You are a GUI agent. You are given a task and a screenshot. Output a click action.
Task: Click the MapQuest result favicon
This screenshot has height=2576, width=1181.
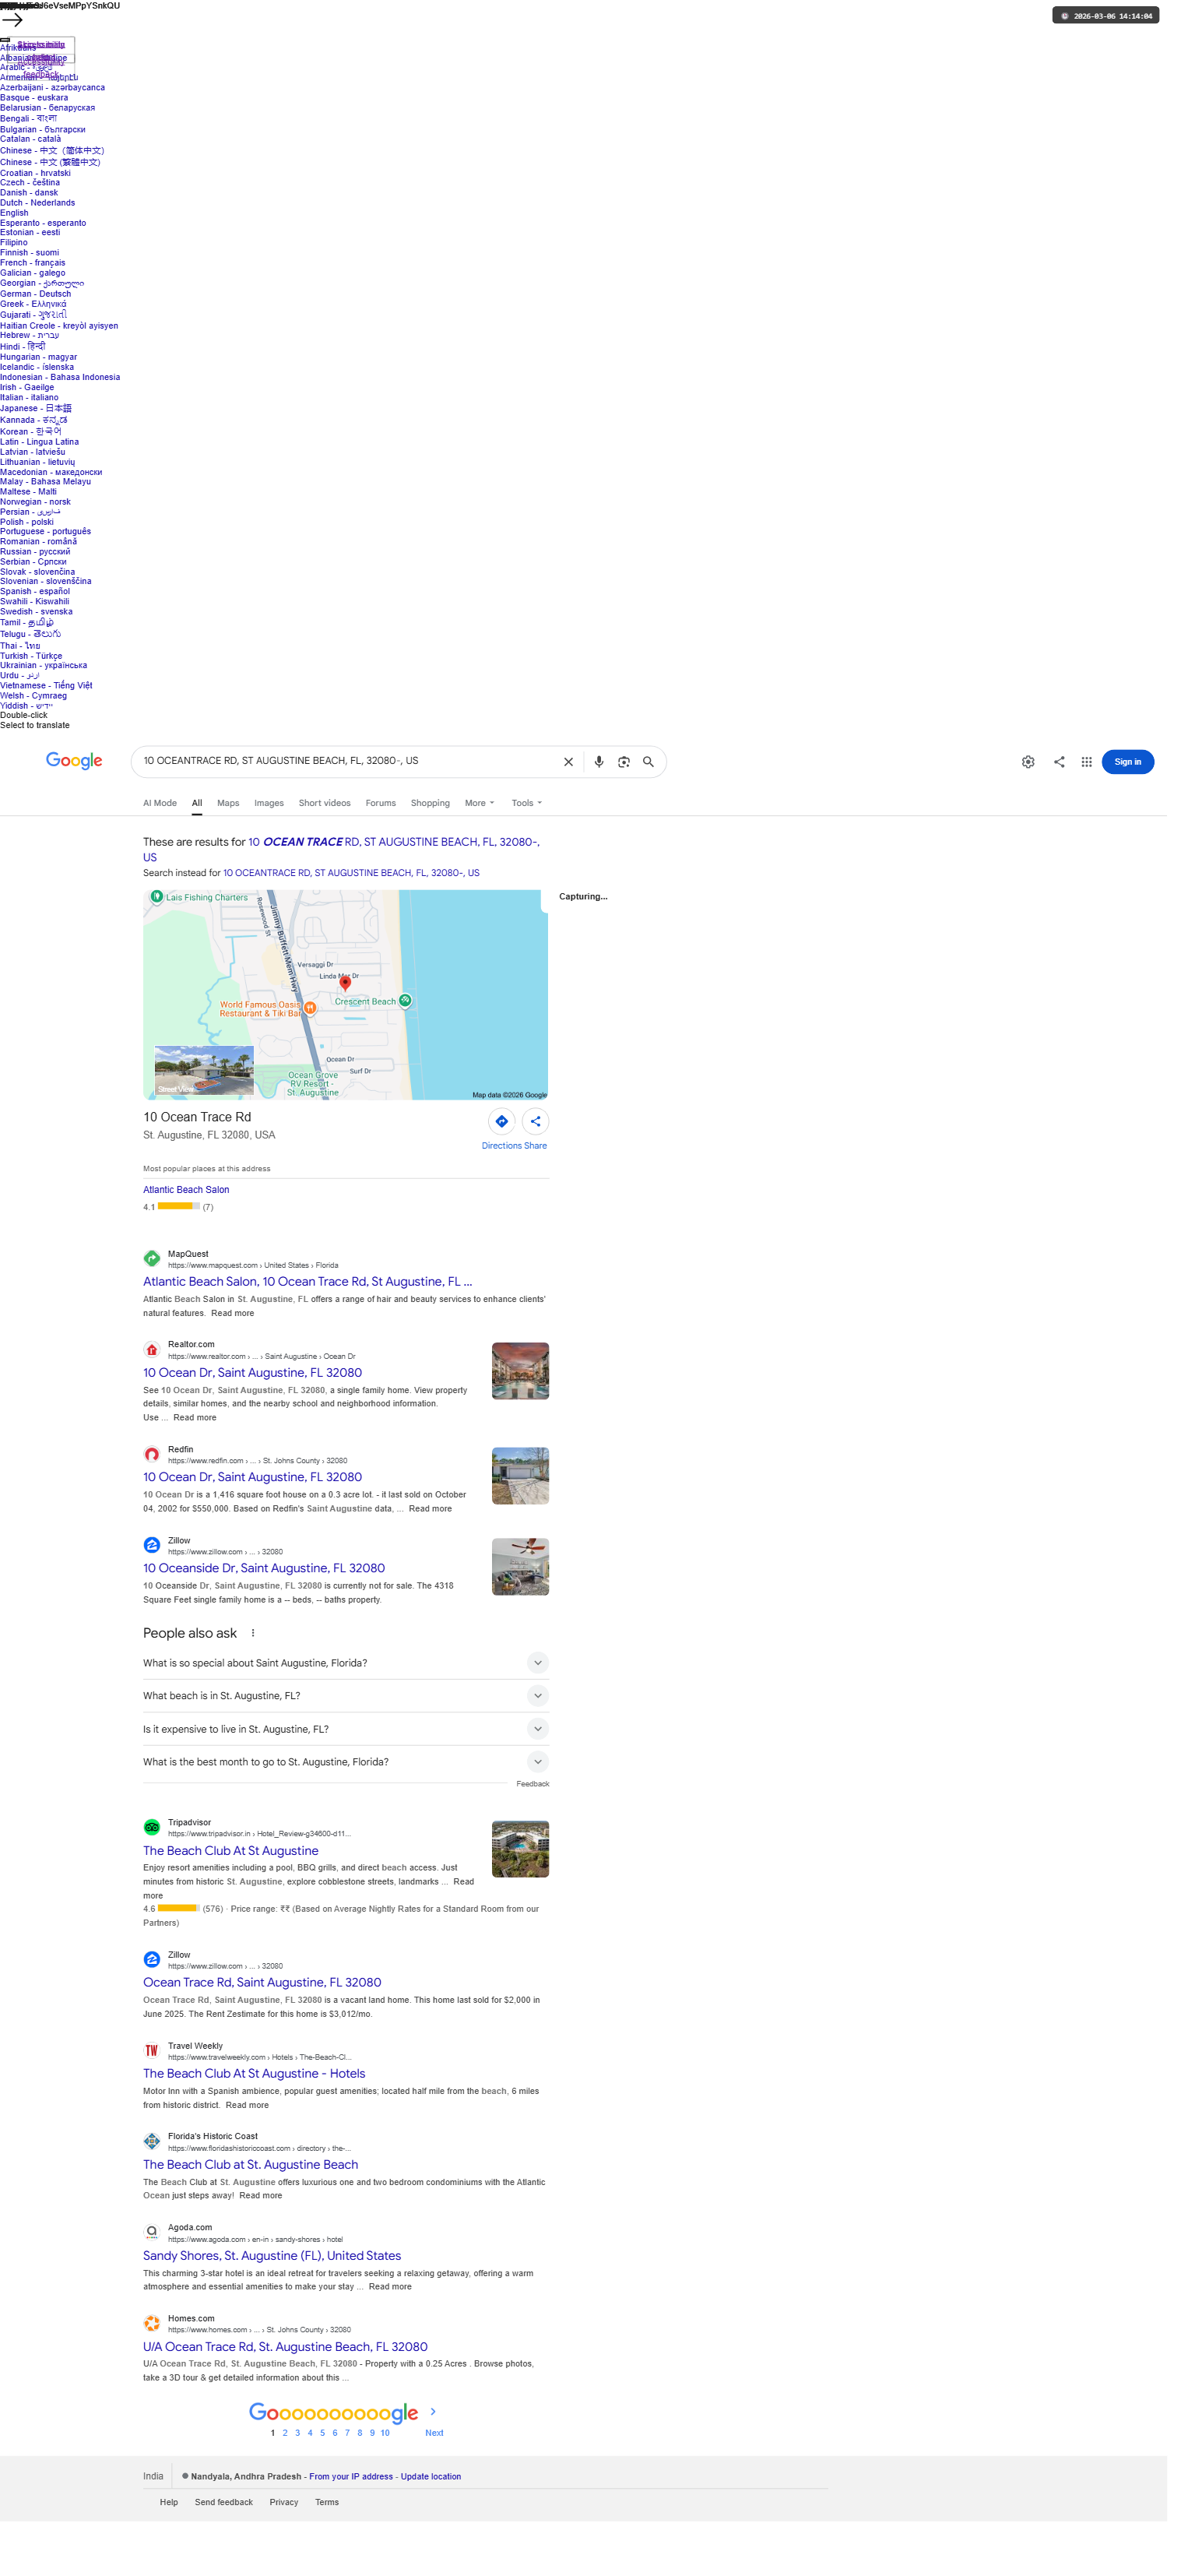click(x=152, y=1259)
